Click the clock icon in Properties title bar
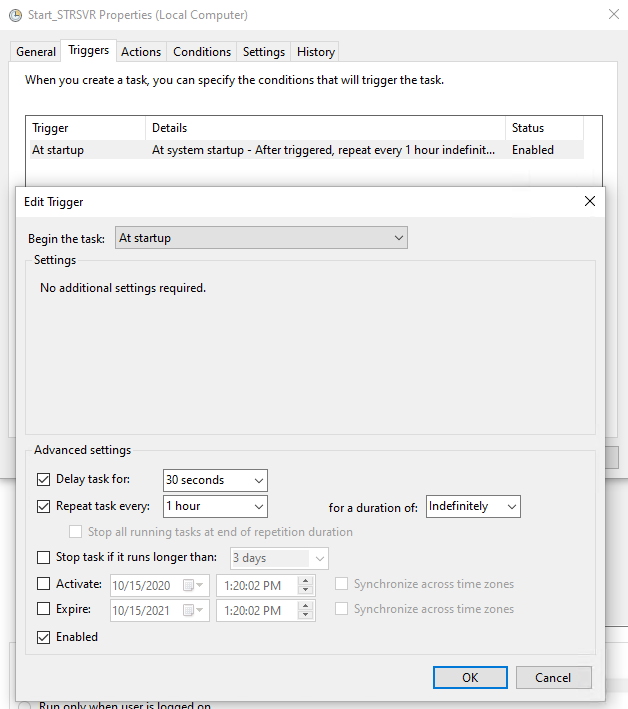This screenshot has width=628, height=709. pos(15,15)
